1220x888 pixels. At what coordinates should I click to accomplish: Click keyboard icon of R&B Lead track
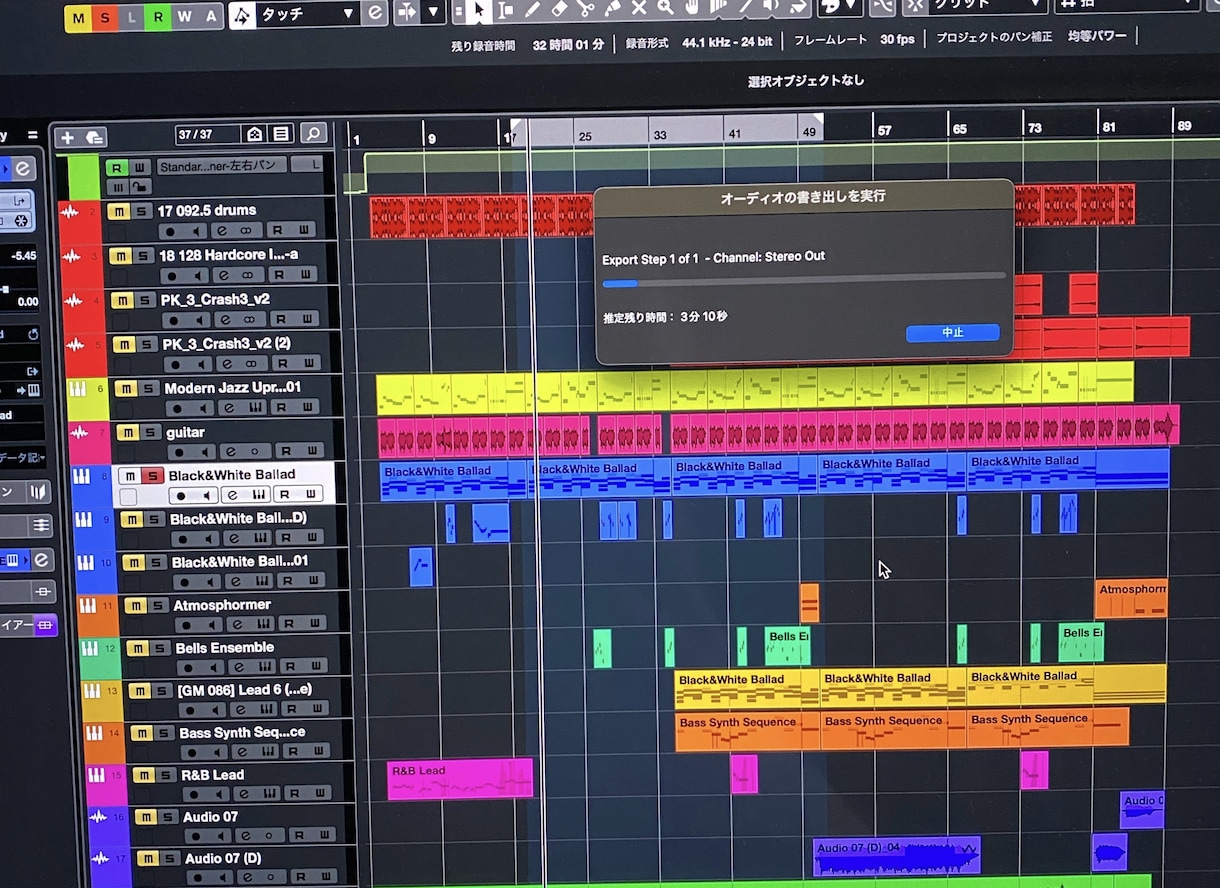(96, 775)
